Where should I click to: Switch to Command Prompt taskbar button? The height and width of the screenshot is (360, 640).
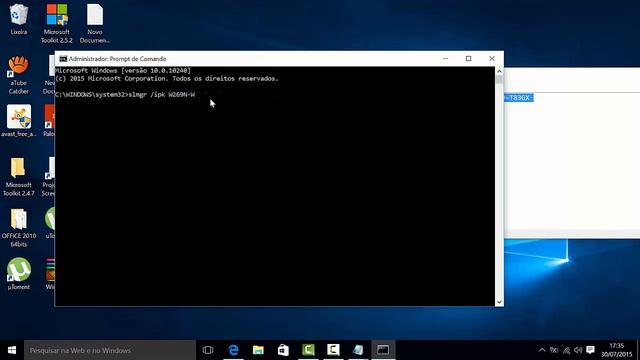383,350
